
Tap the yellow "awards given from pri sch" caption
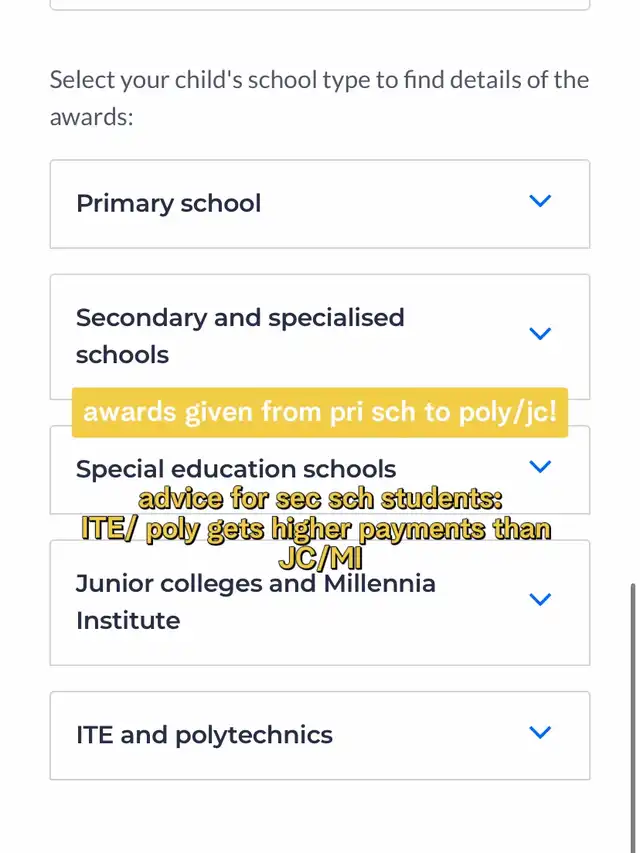(x=319, y=412)
